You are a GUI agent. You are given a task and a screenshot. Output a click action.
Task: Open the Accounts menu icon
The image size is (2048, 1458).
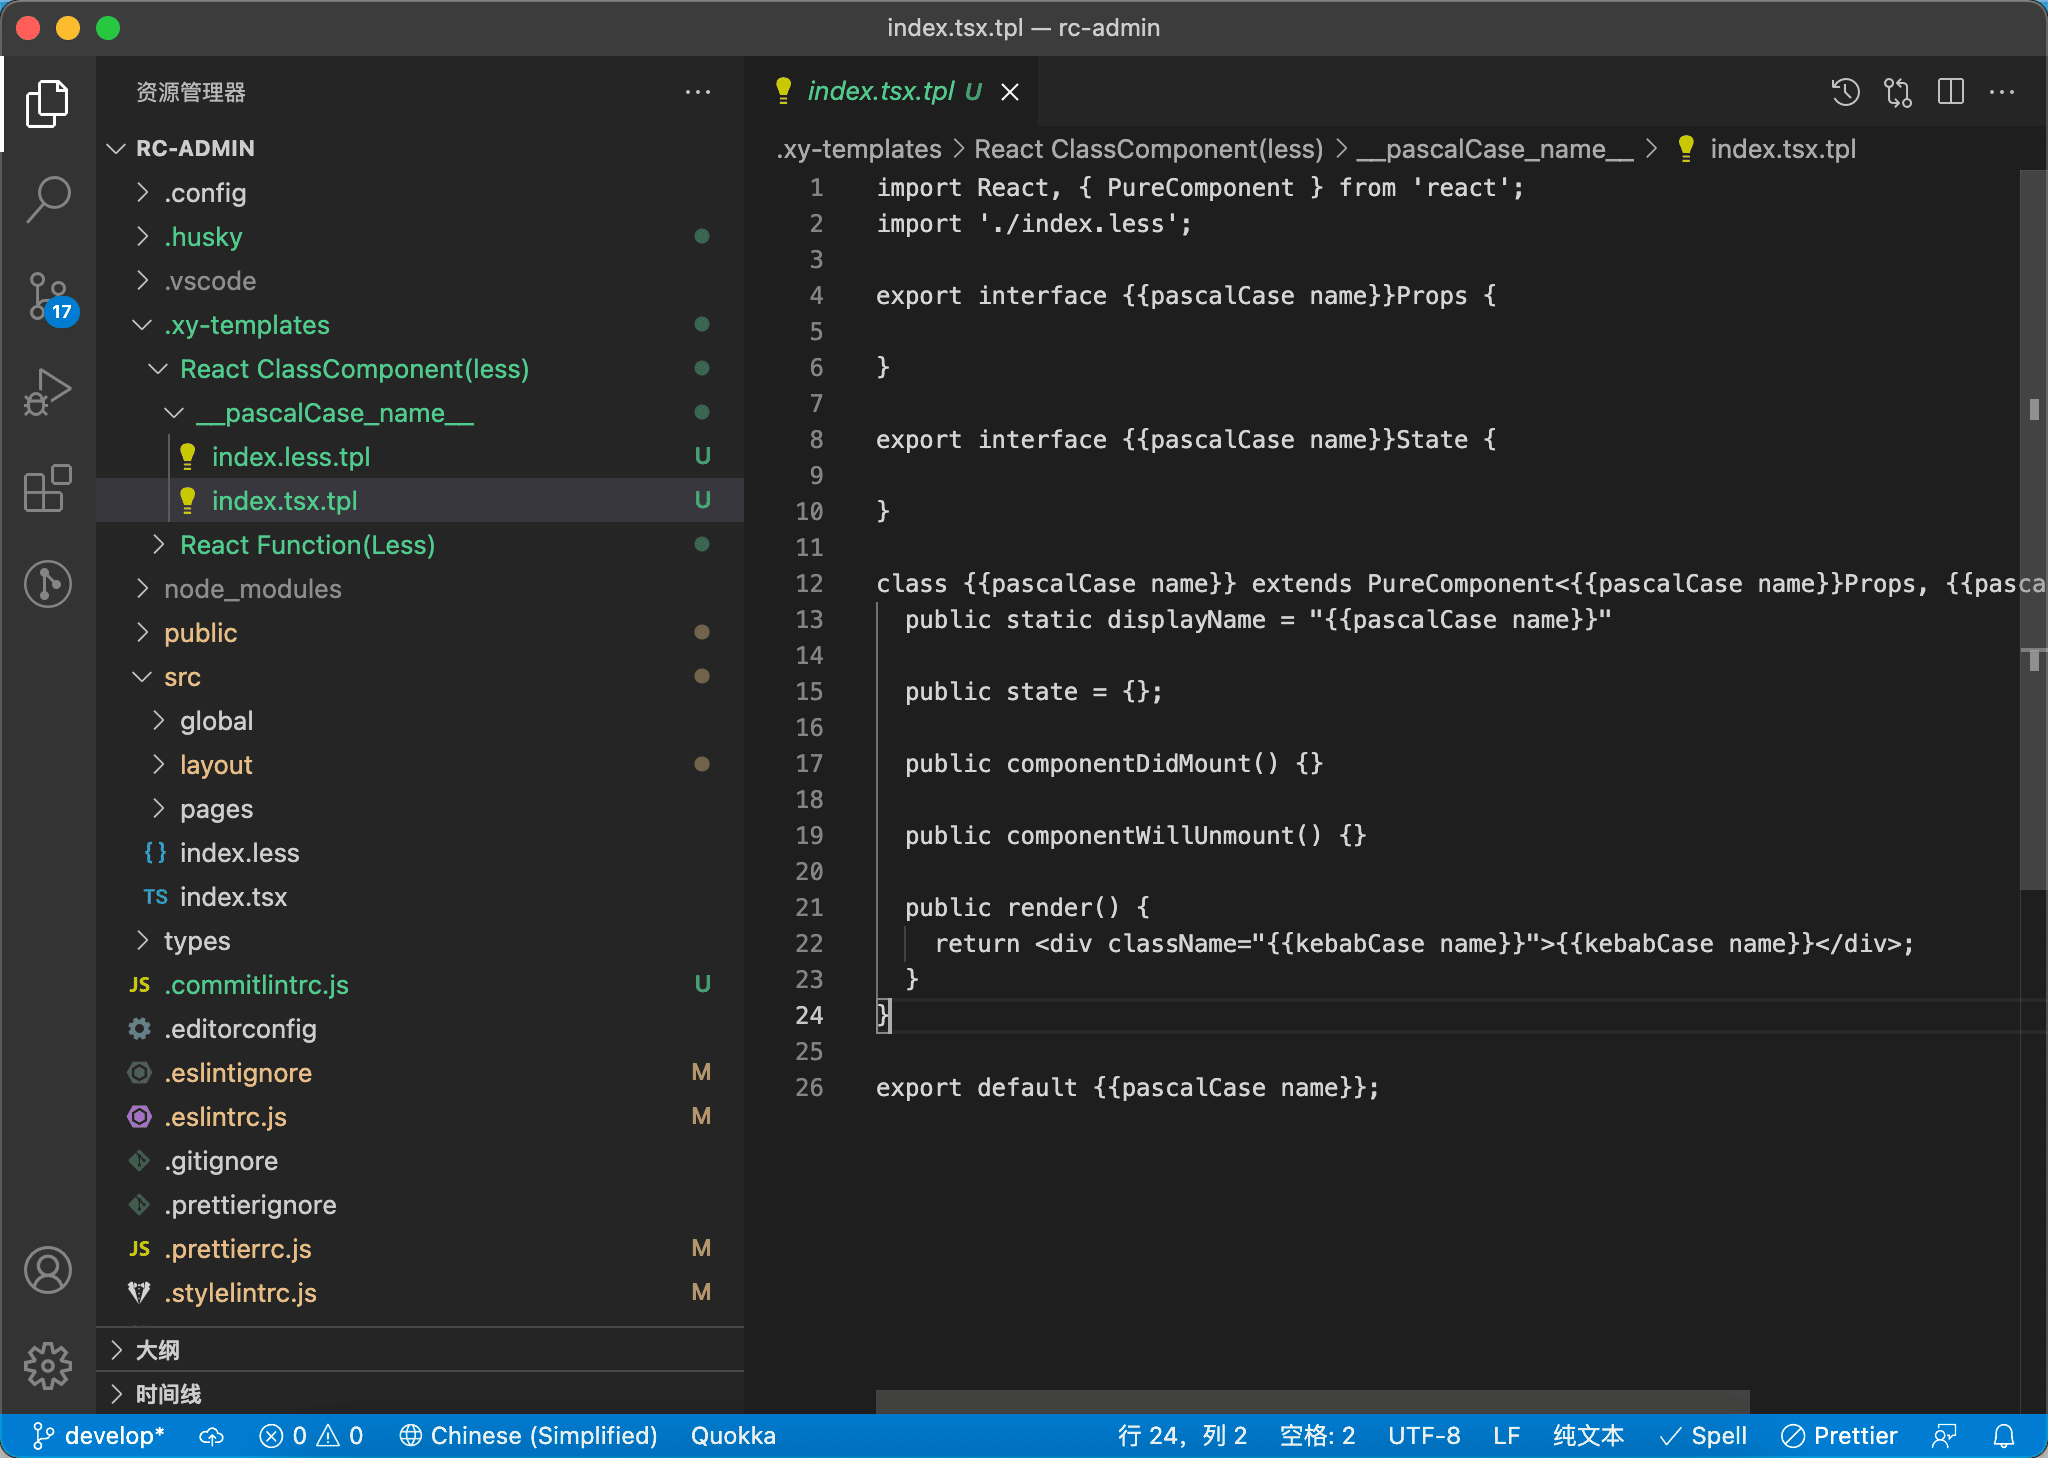point(47,1270)
